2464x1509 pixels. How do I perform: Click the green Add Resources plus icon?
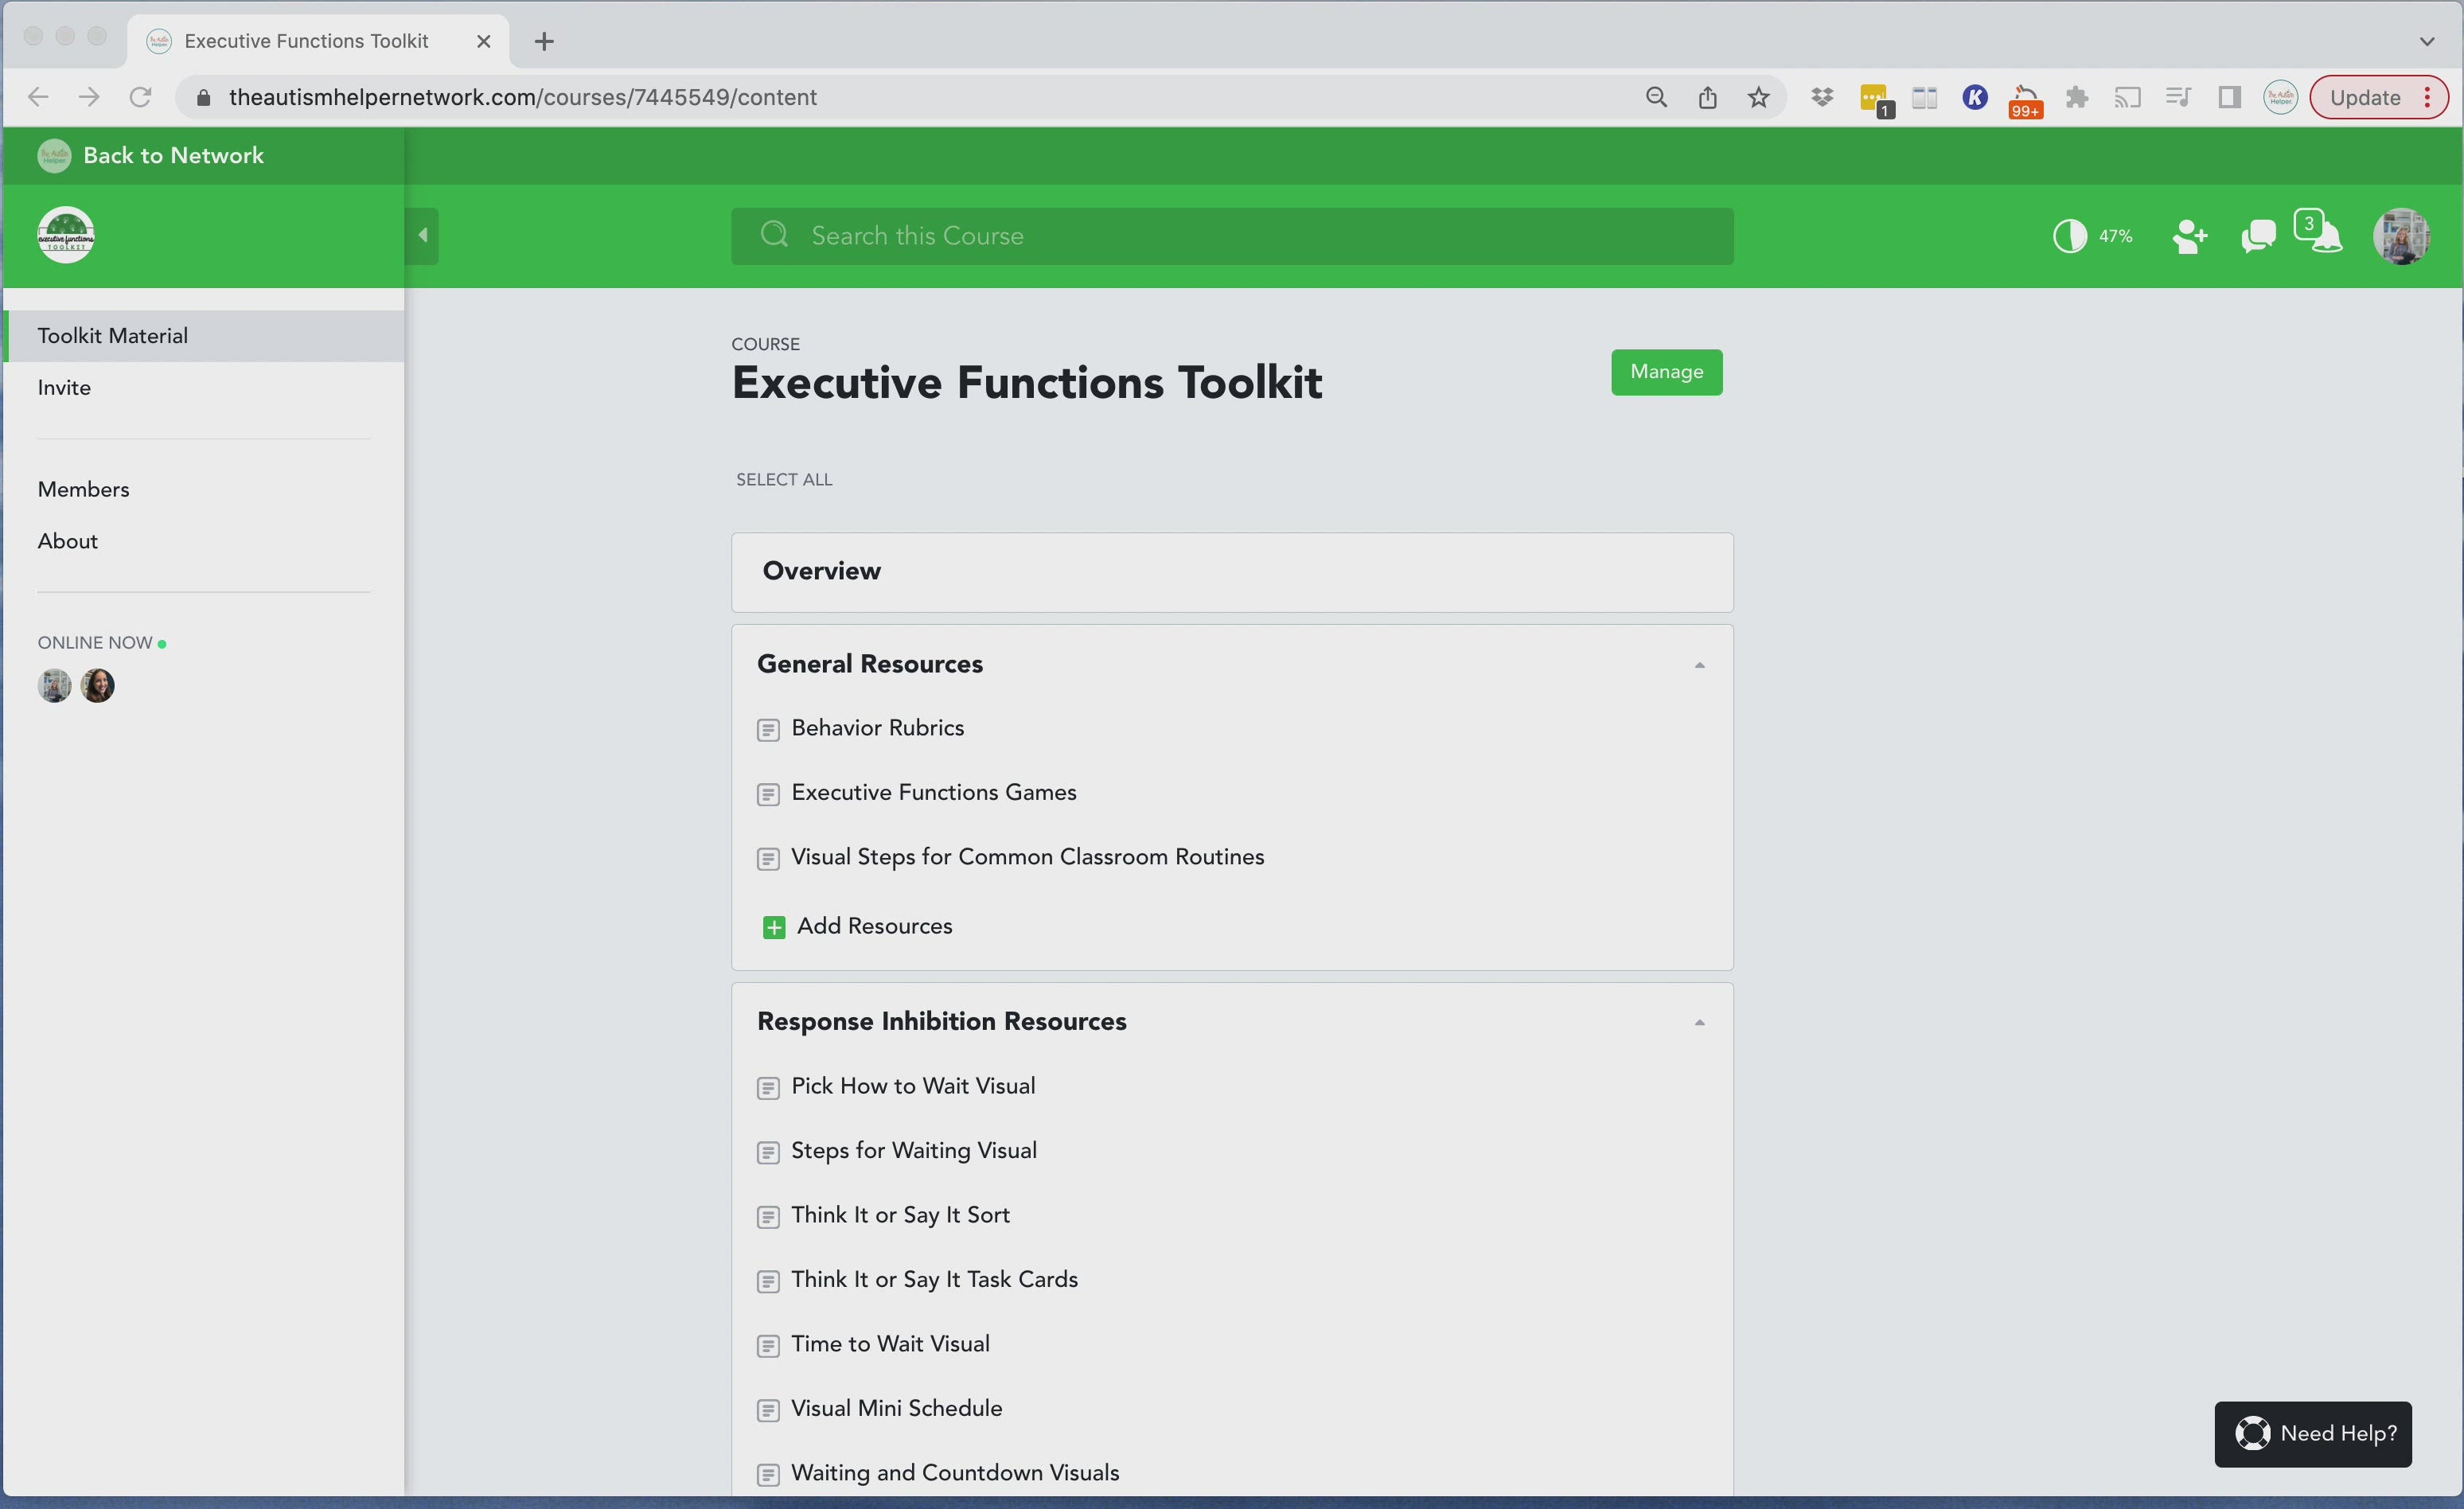[774, 926]
